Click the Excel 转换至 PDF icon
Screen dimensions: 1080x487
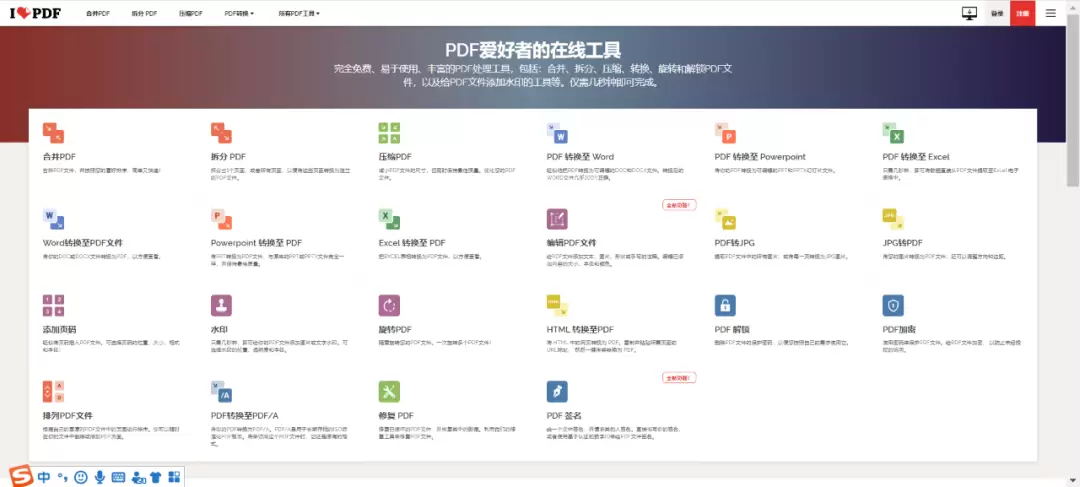click(389, 219)
